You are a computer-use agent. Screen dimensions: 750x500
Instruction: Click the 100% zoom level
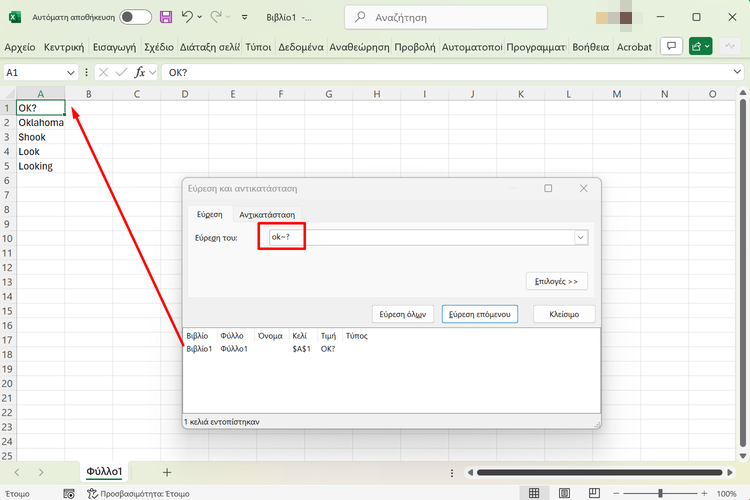[x=727, y=494]
